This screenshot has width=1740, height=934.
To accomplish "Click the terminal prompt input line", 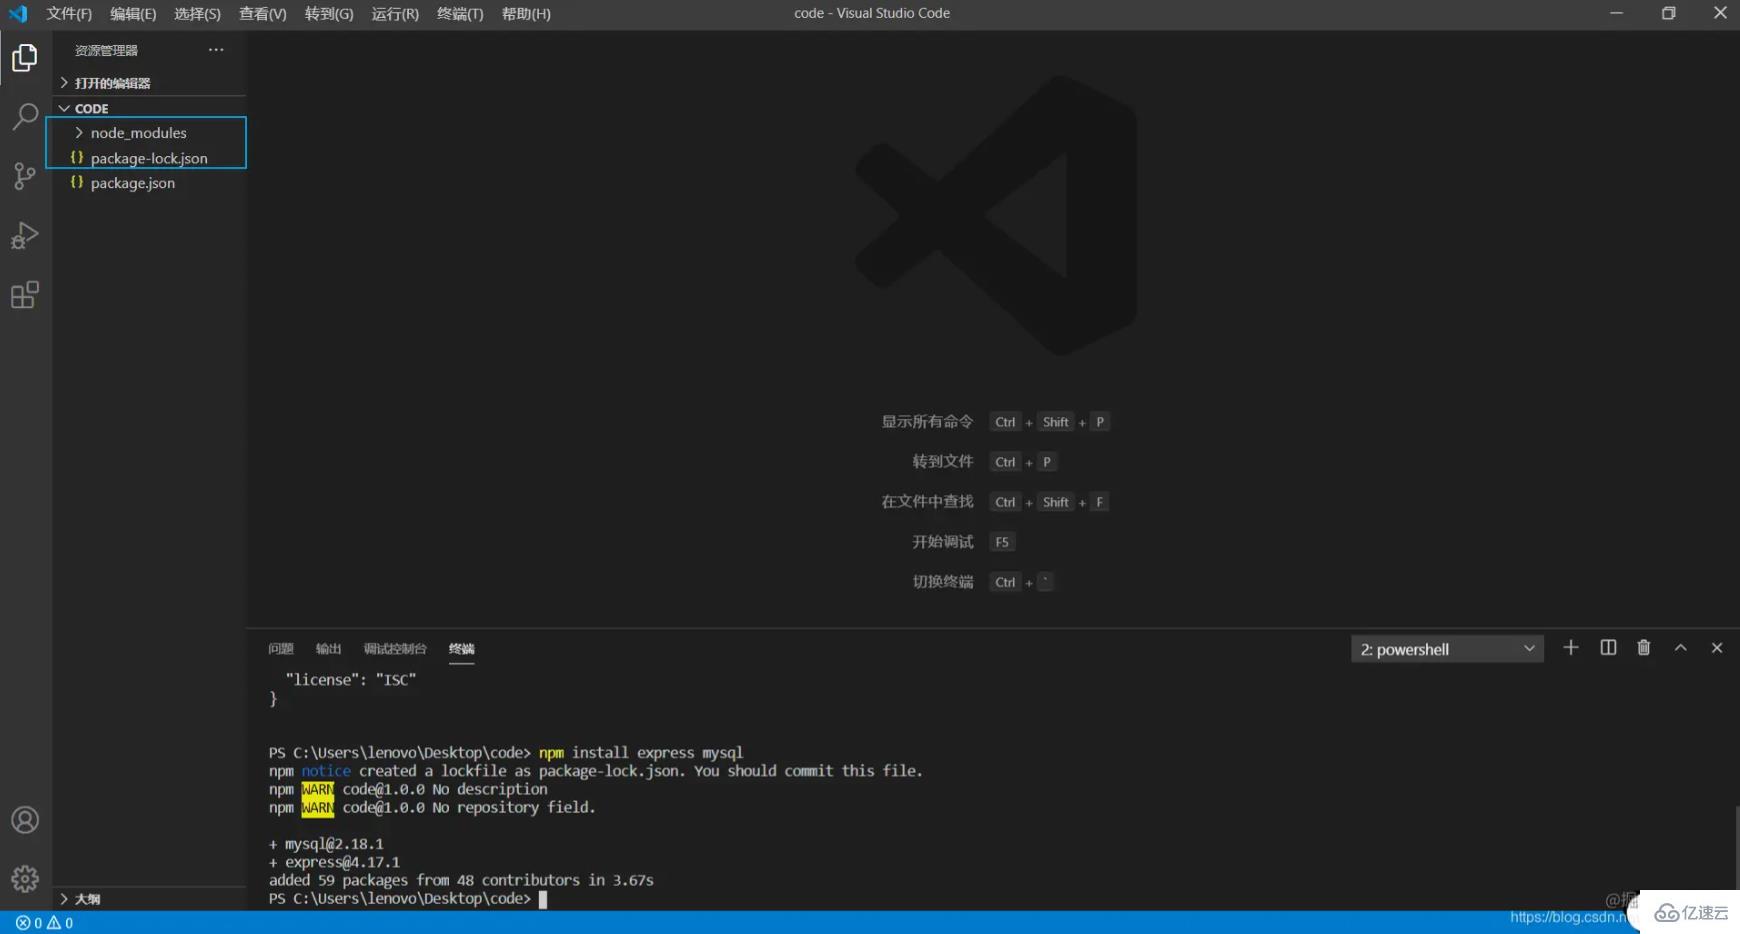I will (x=408, y=898).
